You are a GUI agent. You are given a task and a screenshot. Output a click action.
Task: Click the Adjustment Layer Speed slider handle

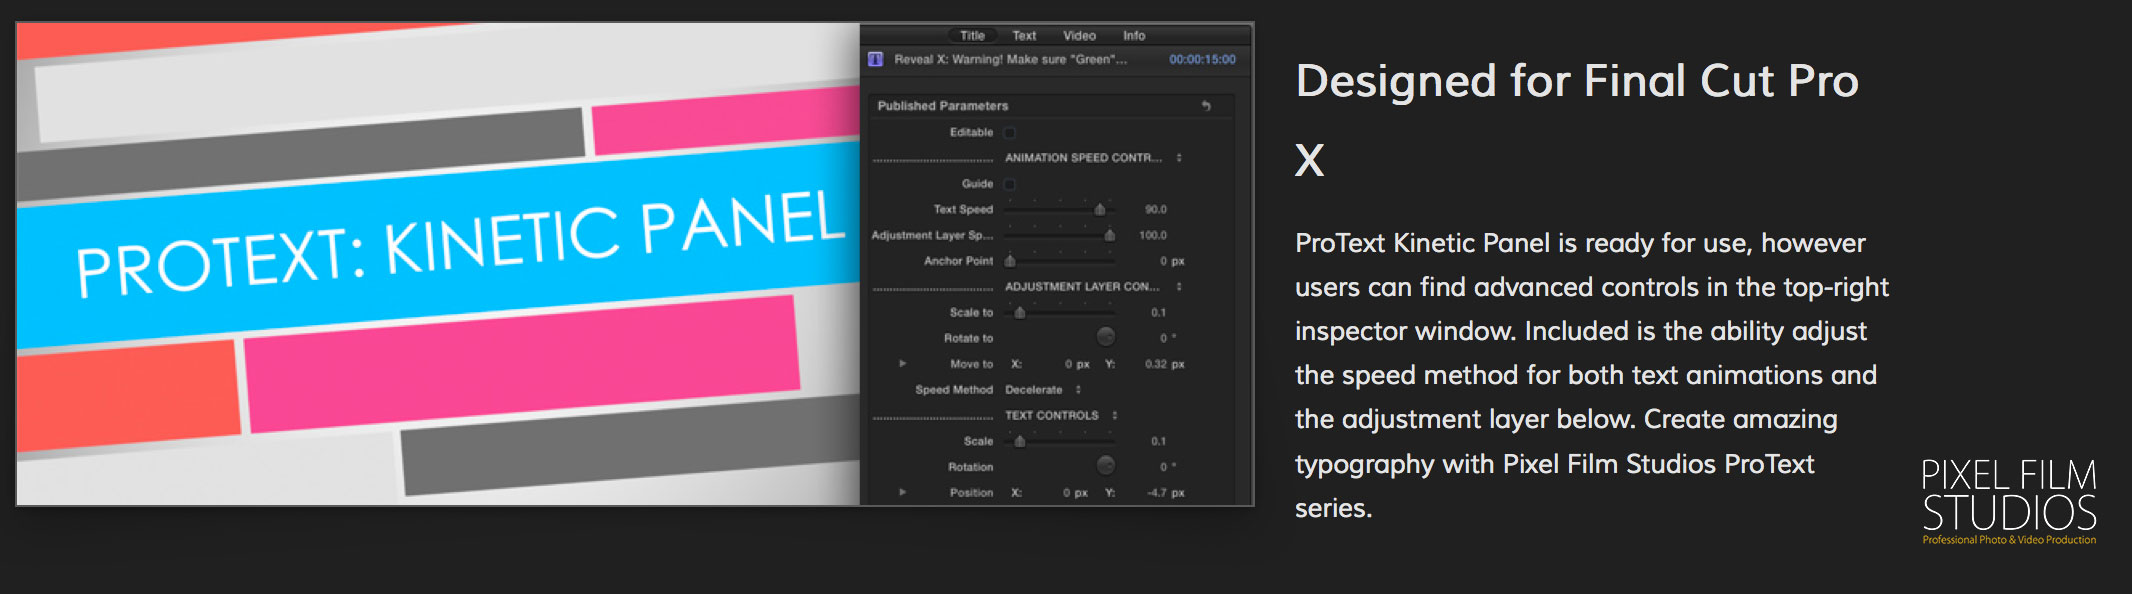pos(1110,236)
